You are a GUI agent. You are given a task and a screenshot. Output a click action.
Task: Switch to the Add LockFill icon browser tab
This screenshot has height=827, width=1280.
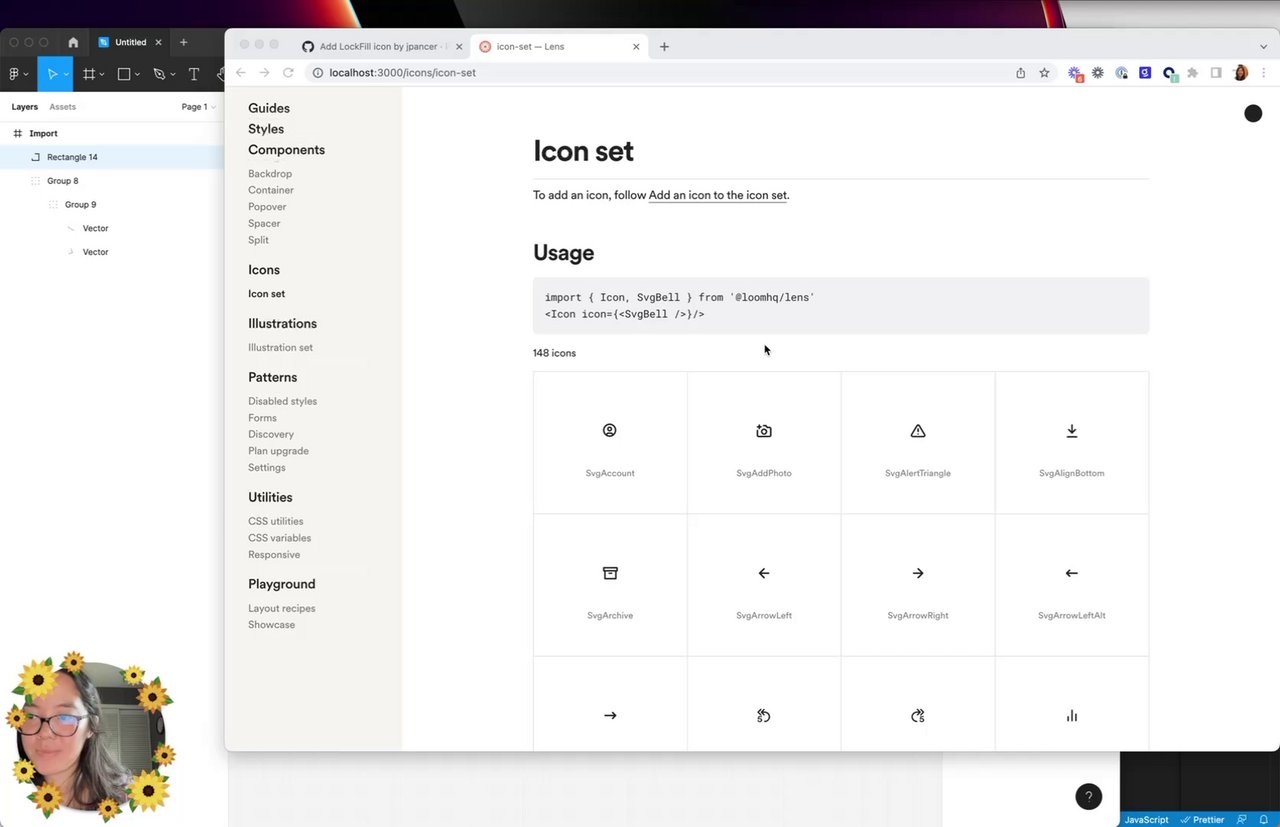(x=378, y=47)
